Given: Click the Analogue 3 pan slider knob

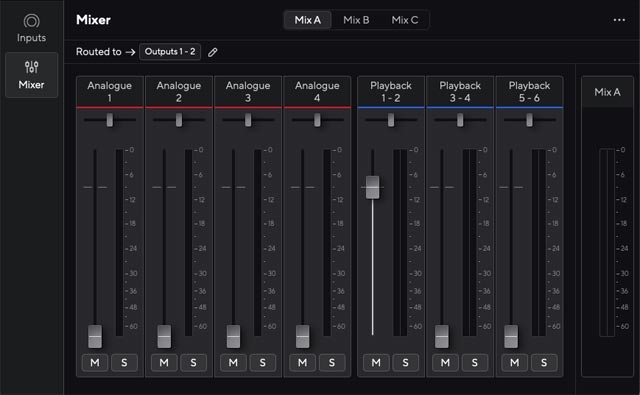Looking at the screenshot, I should click(x=248, y=120).
